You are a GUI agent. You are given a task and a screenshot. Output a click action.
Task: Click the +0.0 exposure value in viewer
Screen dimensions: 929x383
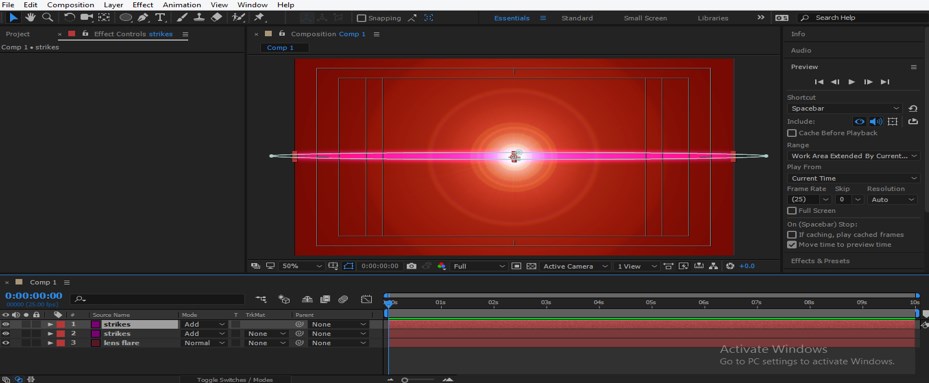tap(747, 266)
